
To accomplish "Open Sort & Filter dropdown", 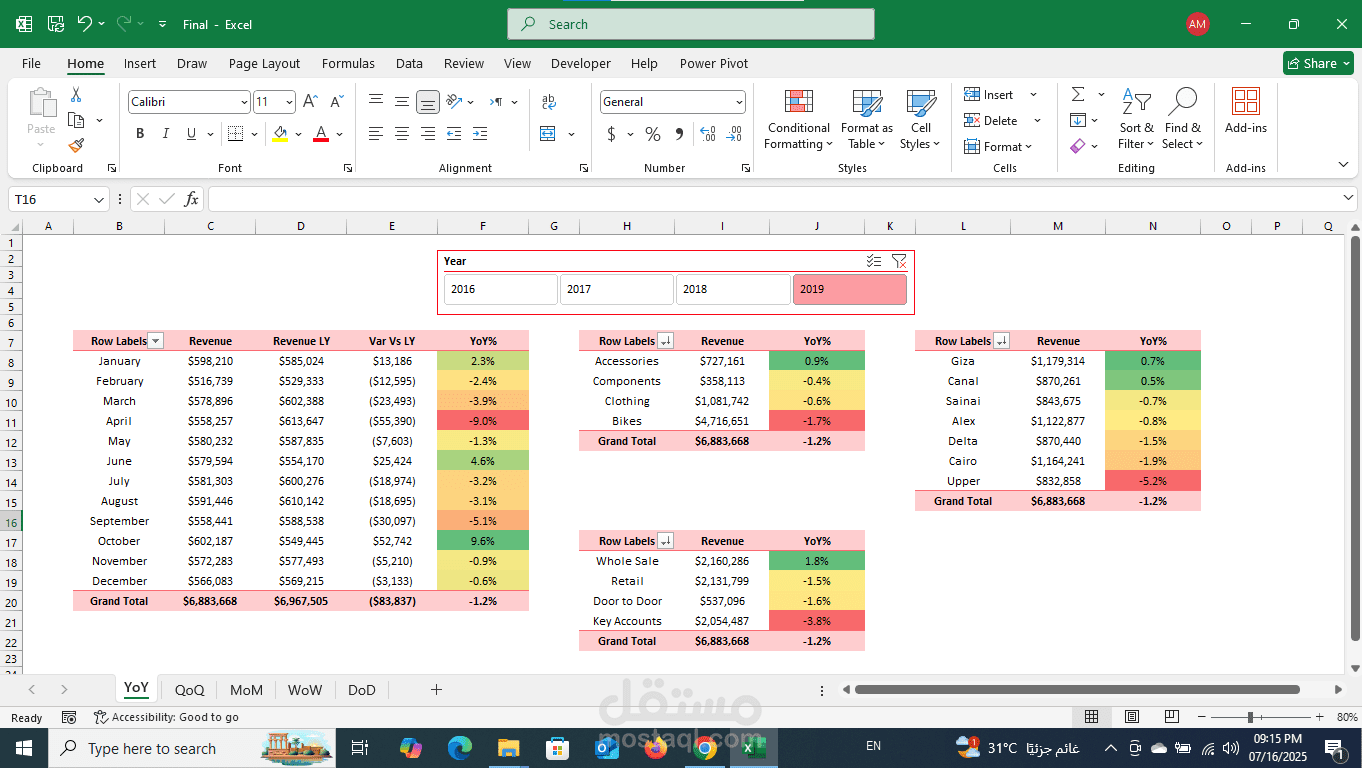I will pos(1136,120).
